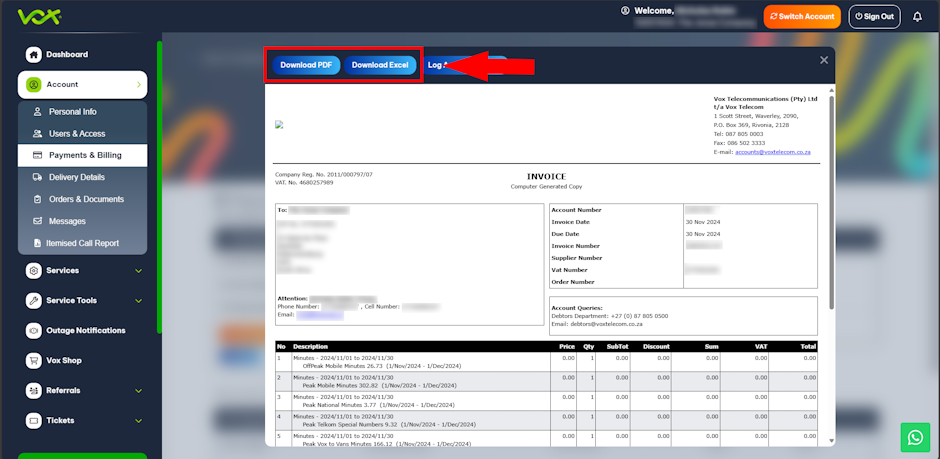Collapse the Account section
This screenshot has height=459, width=940.
[138, 85]
